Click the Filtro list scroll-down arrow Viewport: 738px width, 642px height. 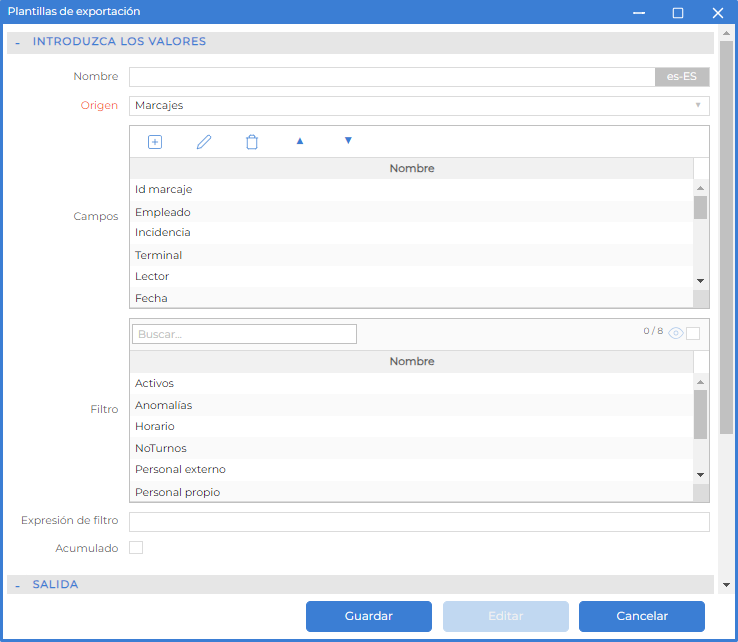click(700, 474)
